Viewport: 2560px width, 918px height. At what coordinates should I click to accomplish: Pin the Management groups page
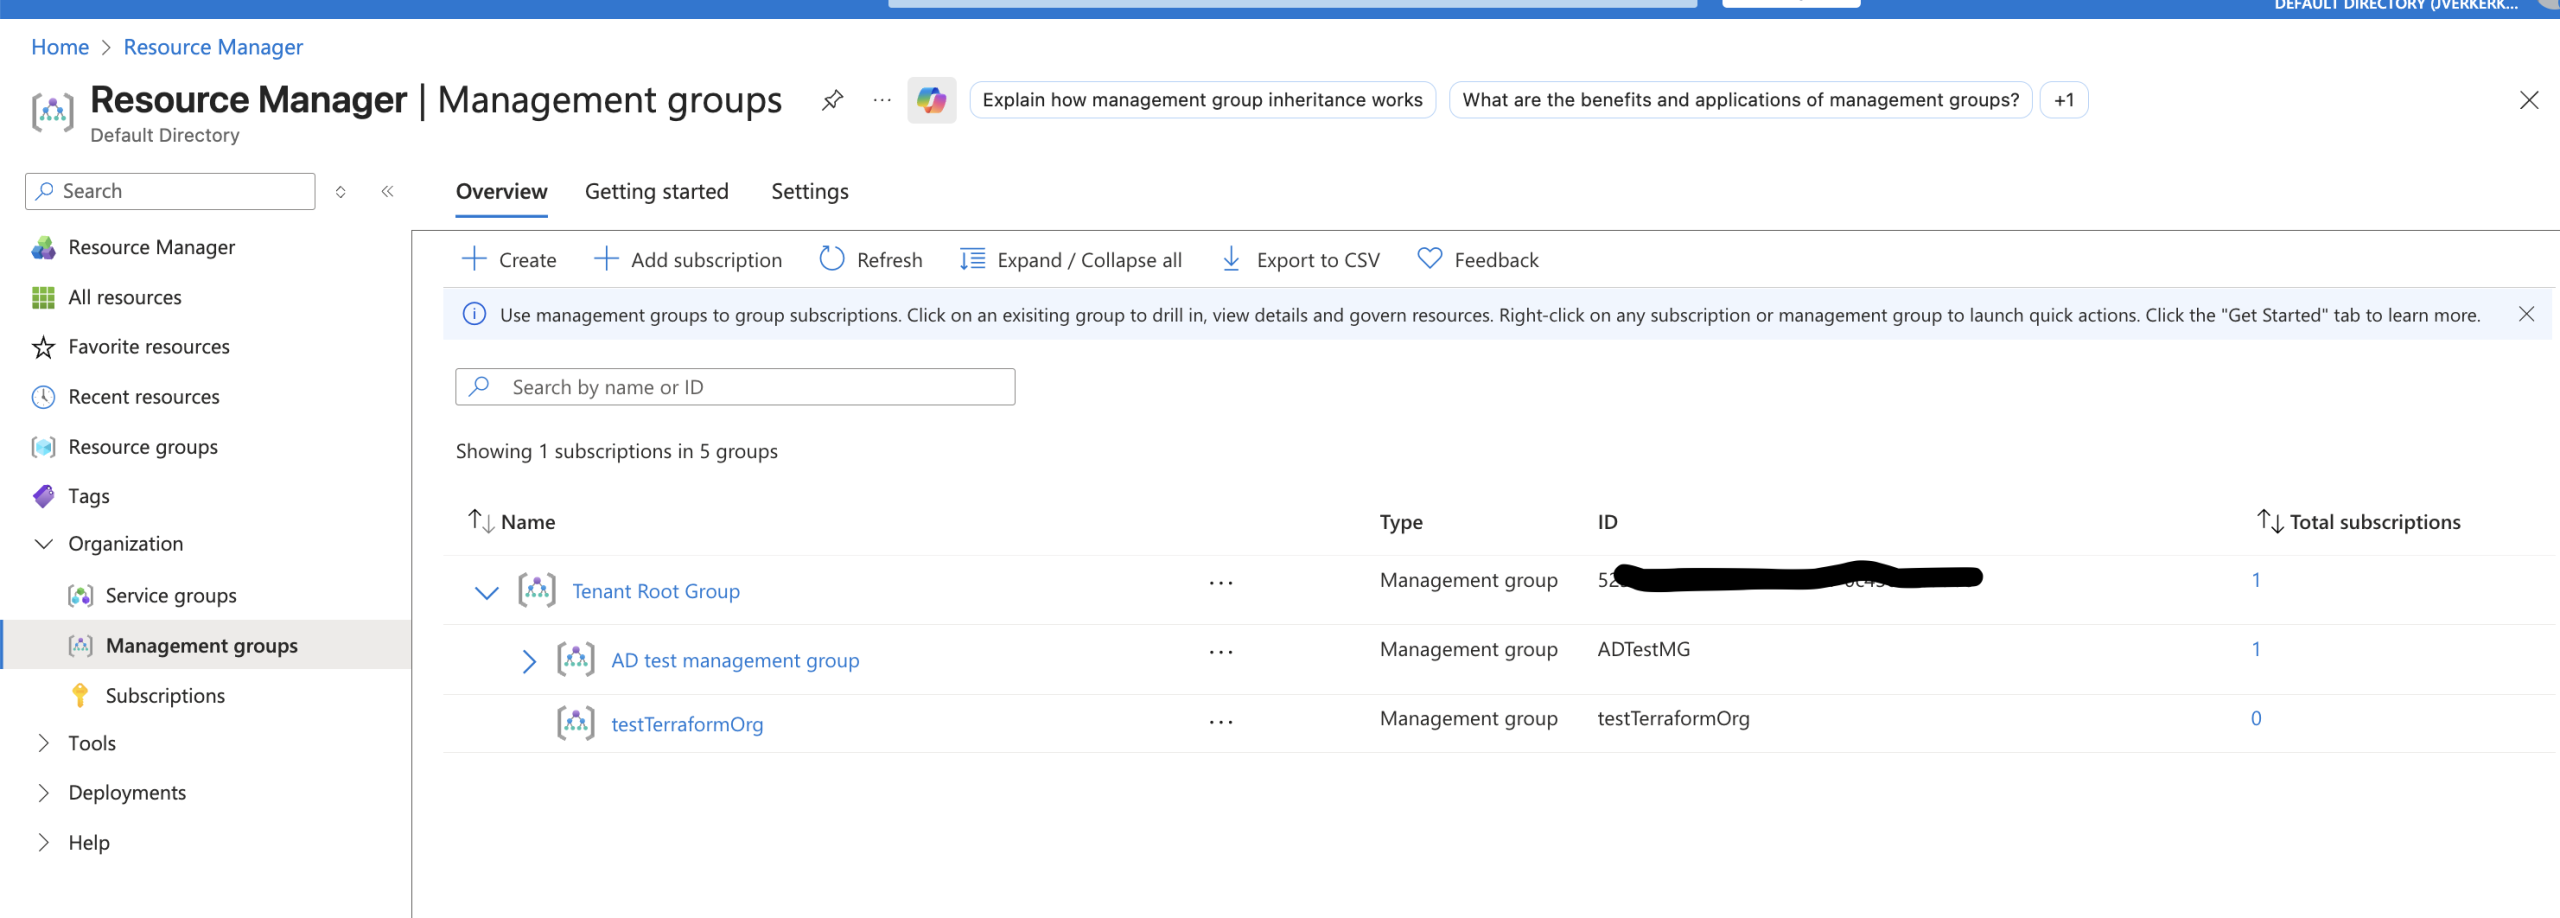(x=832, y=100)
